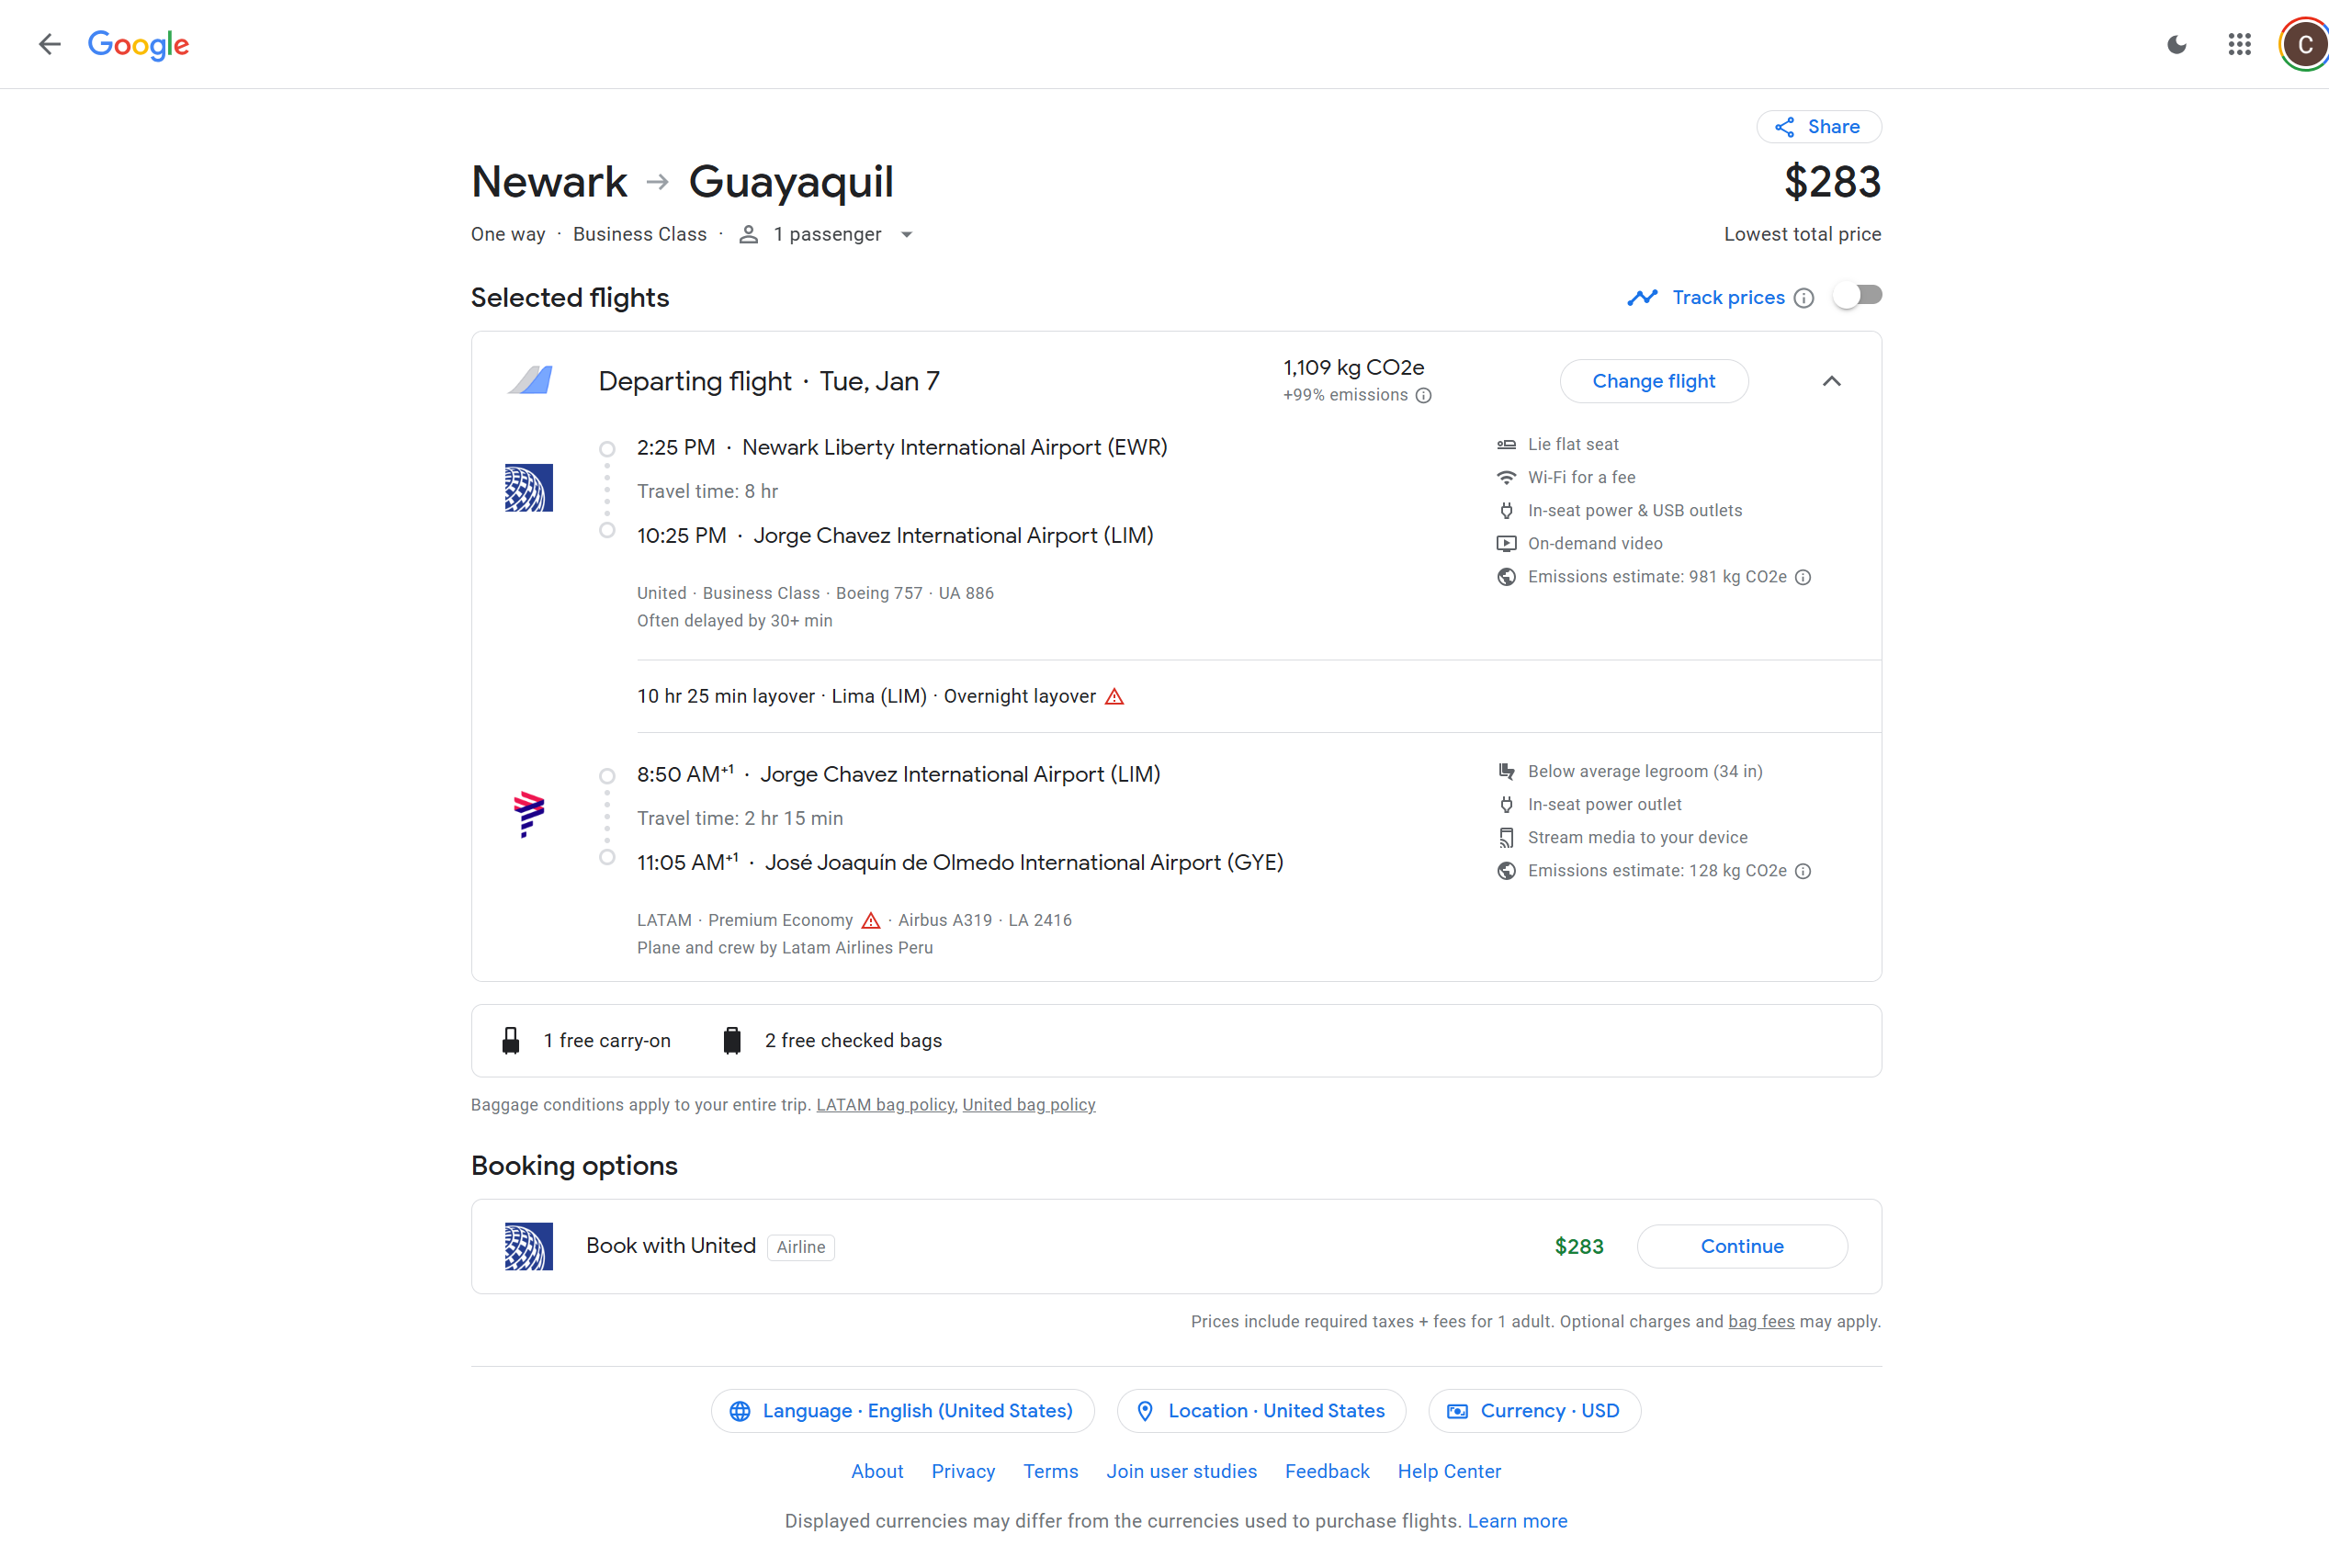Click the Share button
The width and height of the screenshot is (2329, 1568).
1818,127
